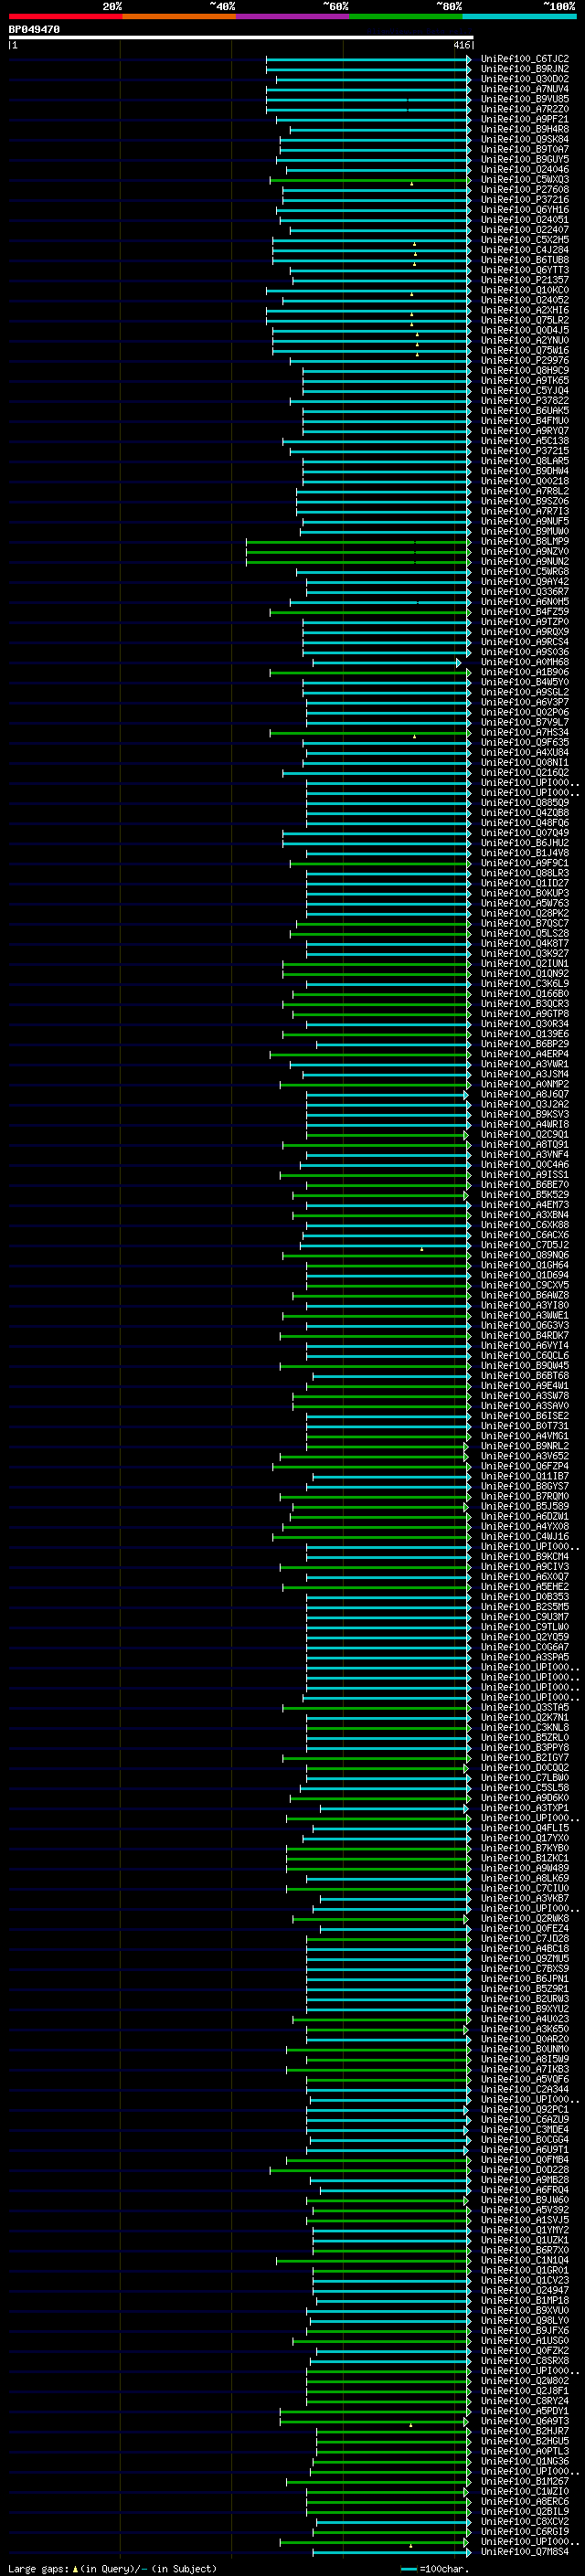Click the red ~20% identity legend segment
The image size is (585, 2576).
(65, 16)
